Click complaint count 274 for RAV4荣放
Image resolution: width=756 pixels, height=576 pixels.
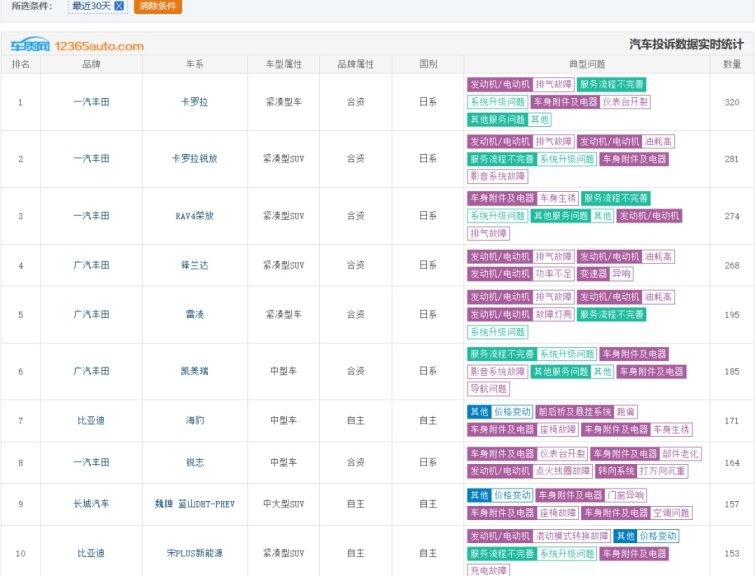[x=732, y=216]
